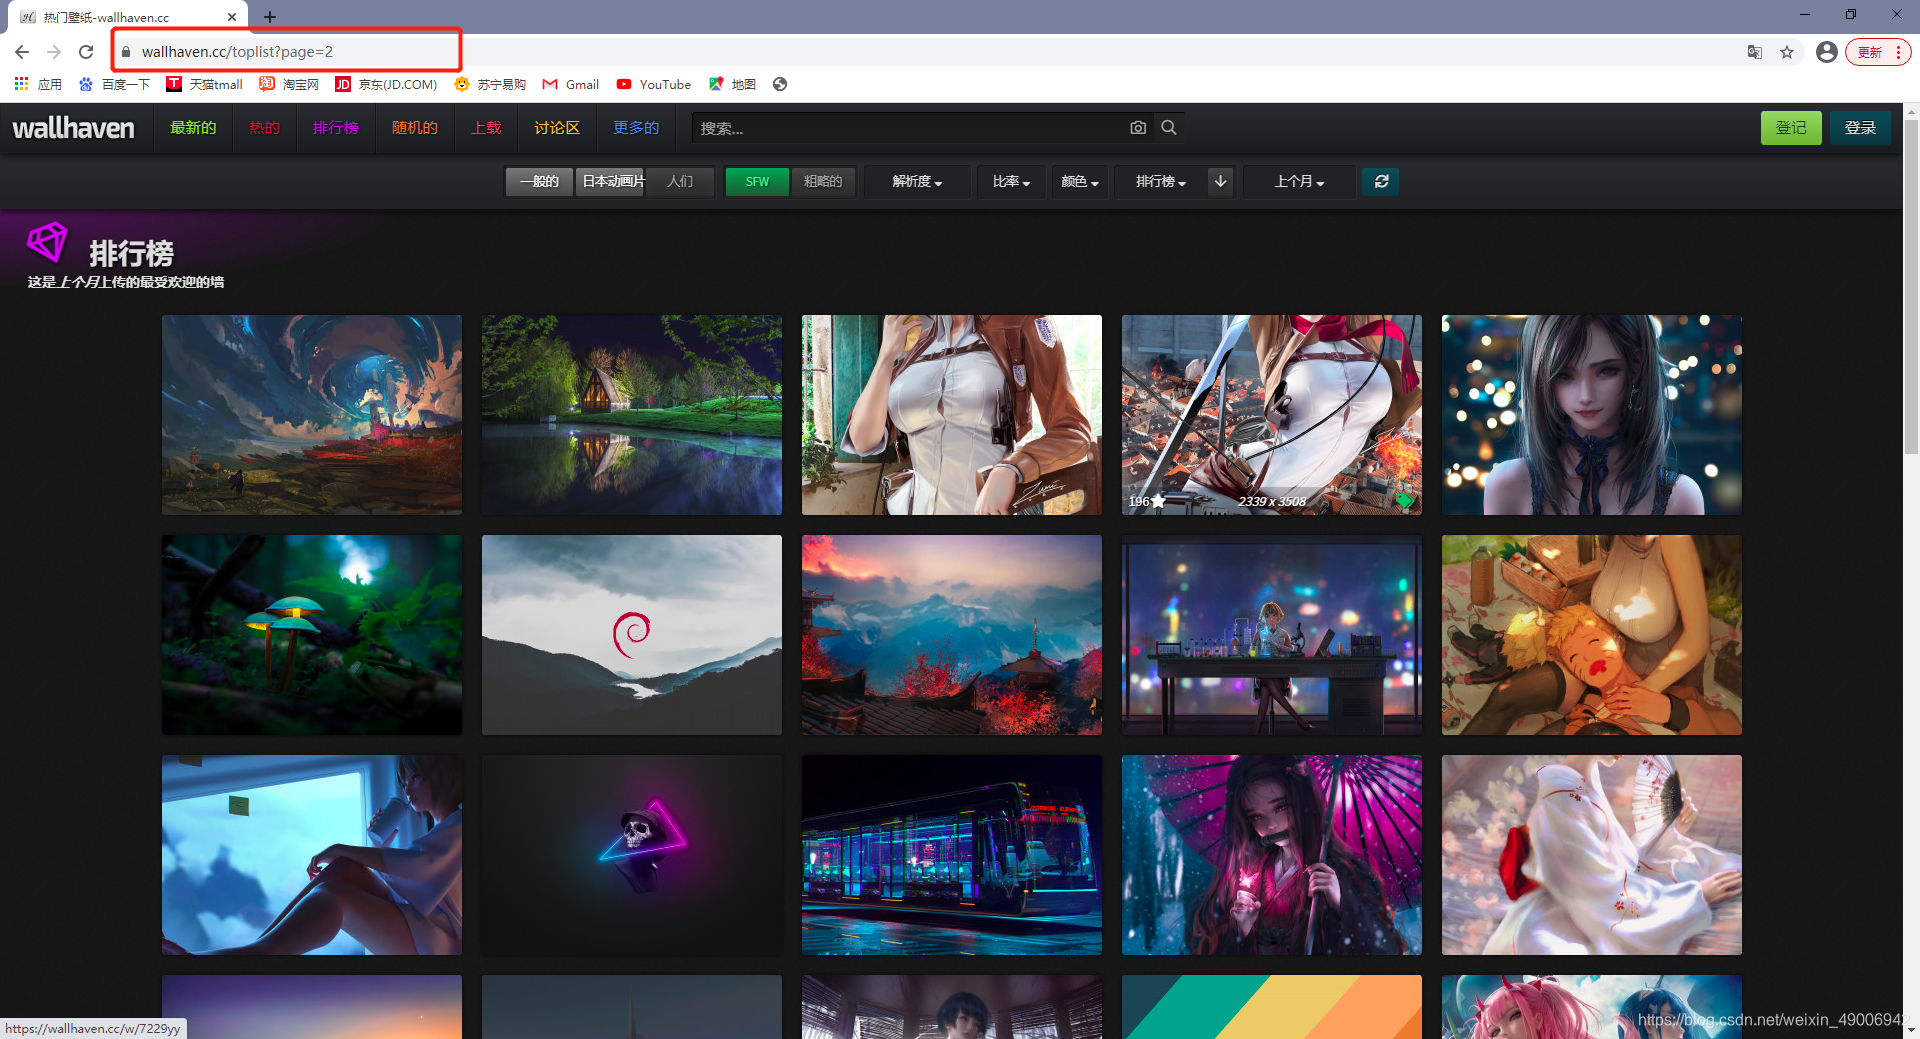Open the 天猫tmall bookmark

point(205,84)
